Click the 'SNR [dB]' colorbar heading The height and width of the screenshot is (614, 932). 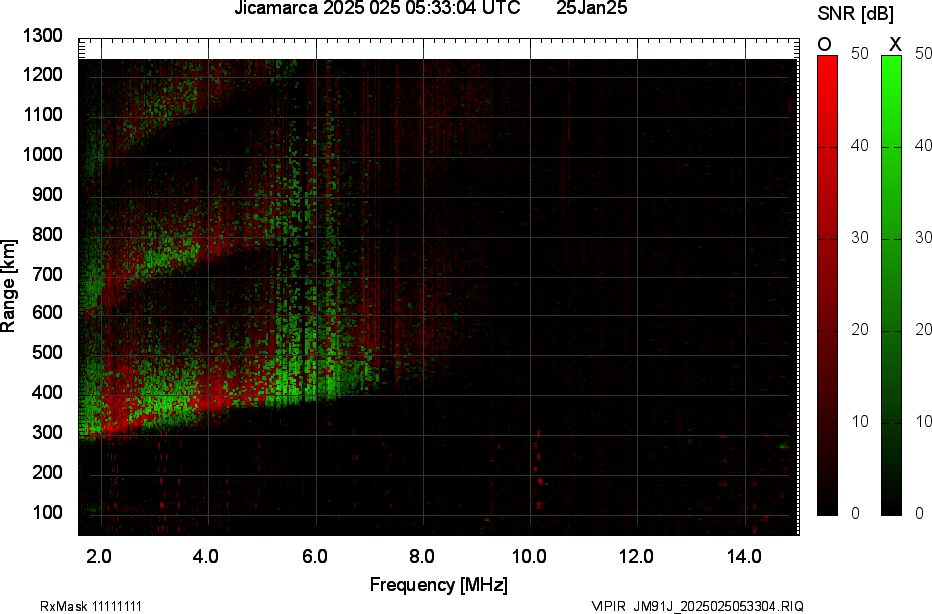tap(855, 14)
